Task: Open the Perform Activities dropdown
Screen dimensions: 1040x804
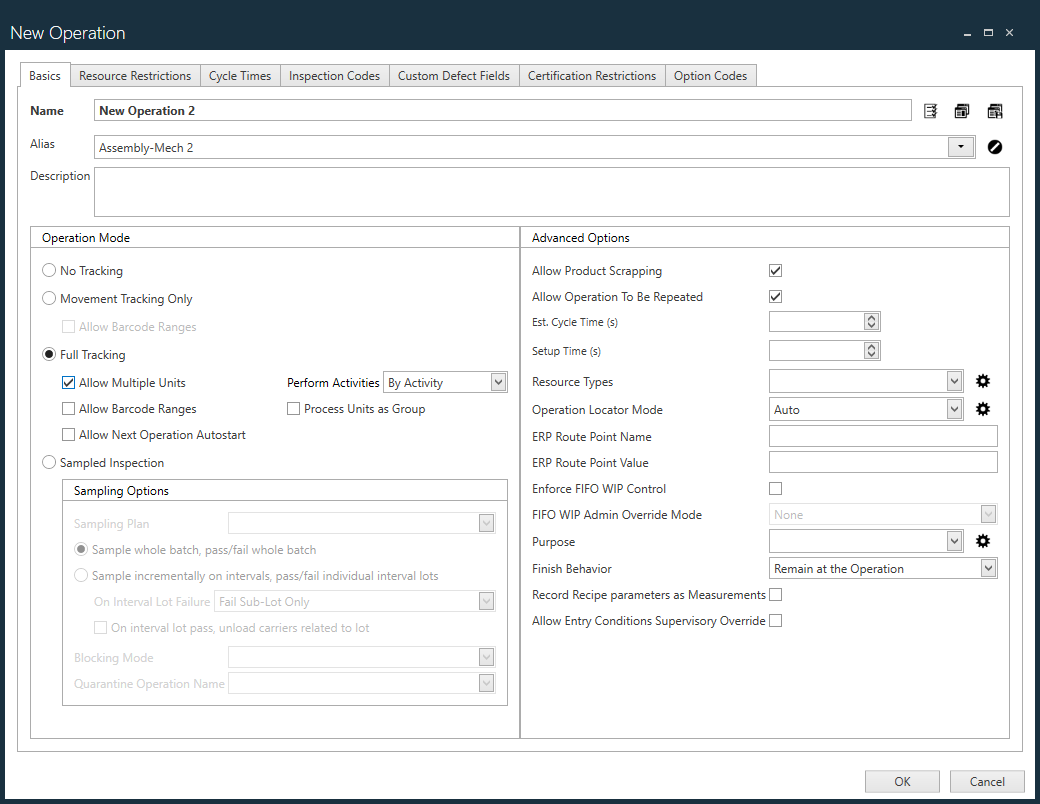Action: [x=496, y=382]
